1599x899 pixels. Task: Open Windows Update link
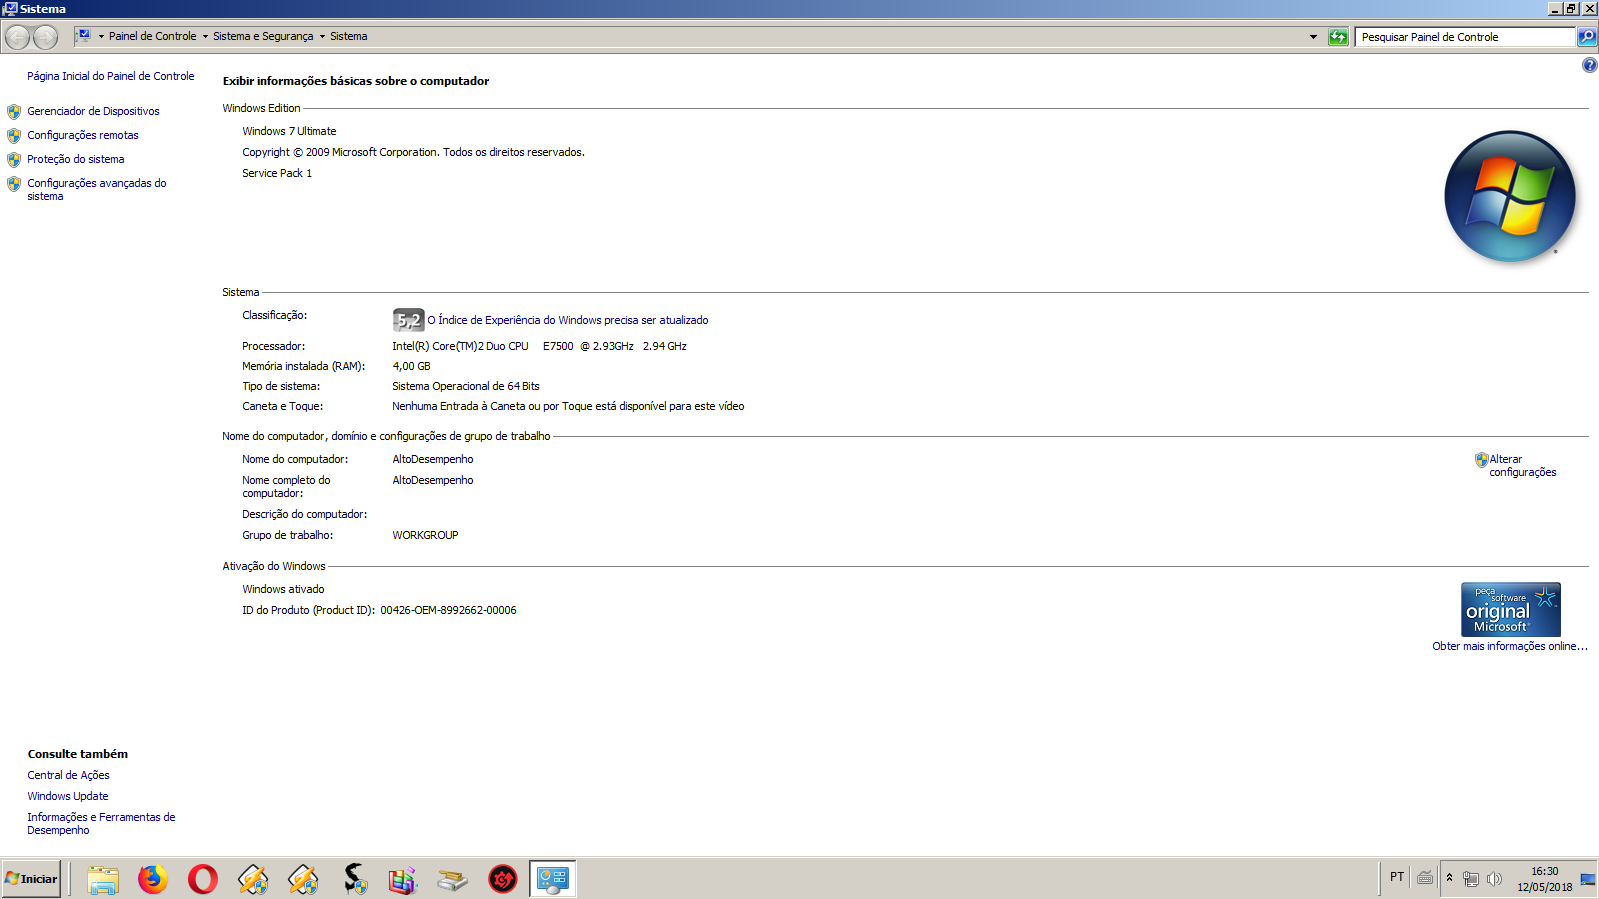point(68,796)
